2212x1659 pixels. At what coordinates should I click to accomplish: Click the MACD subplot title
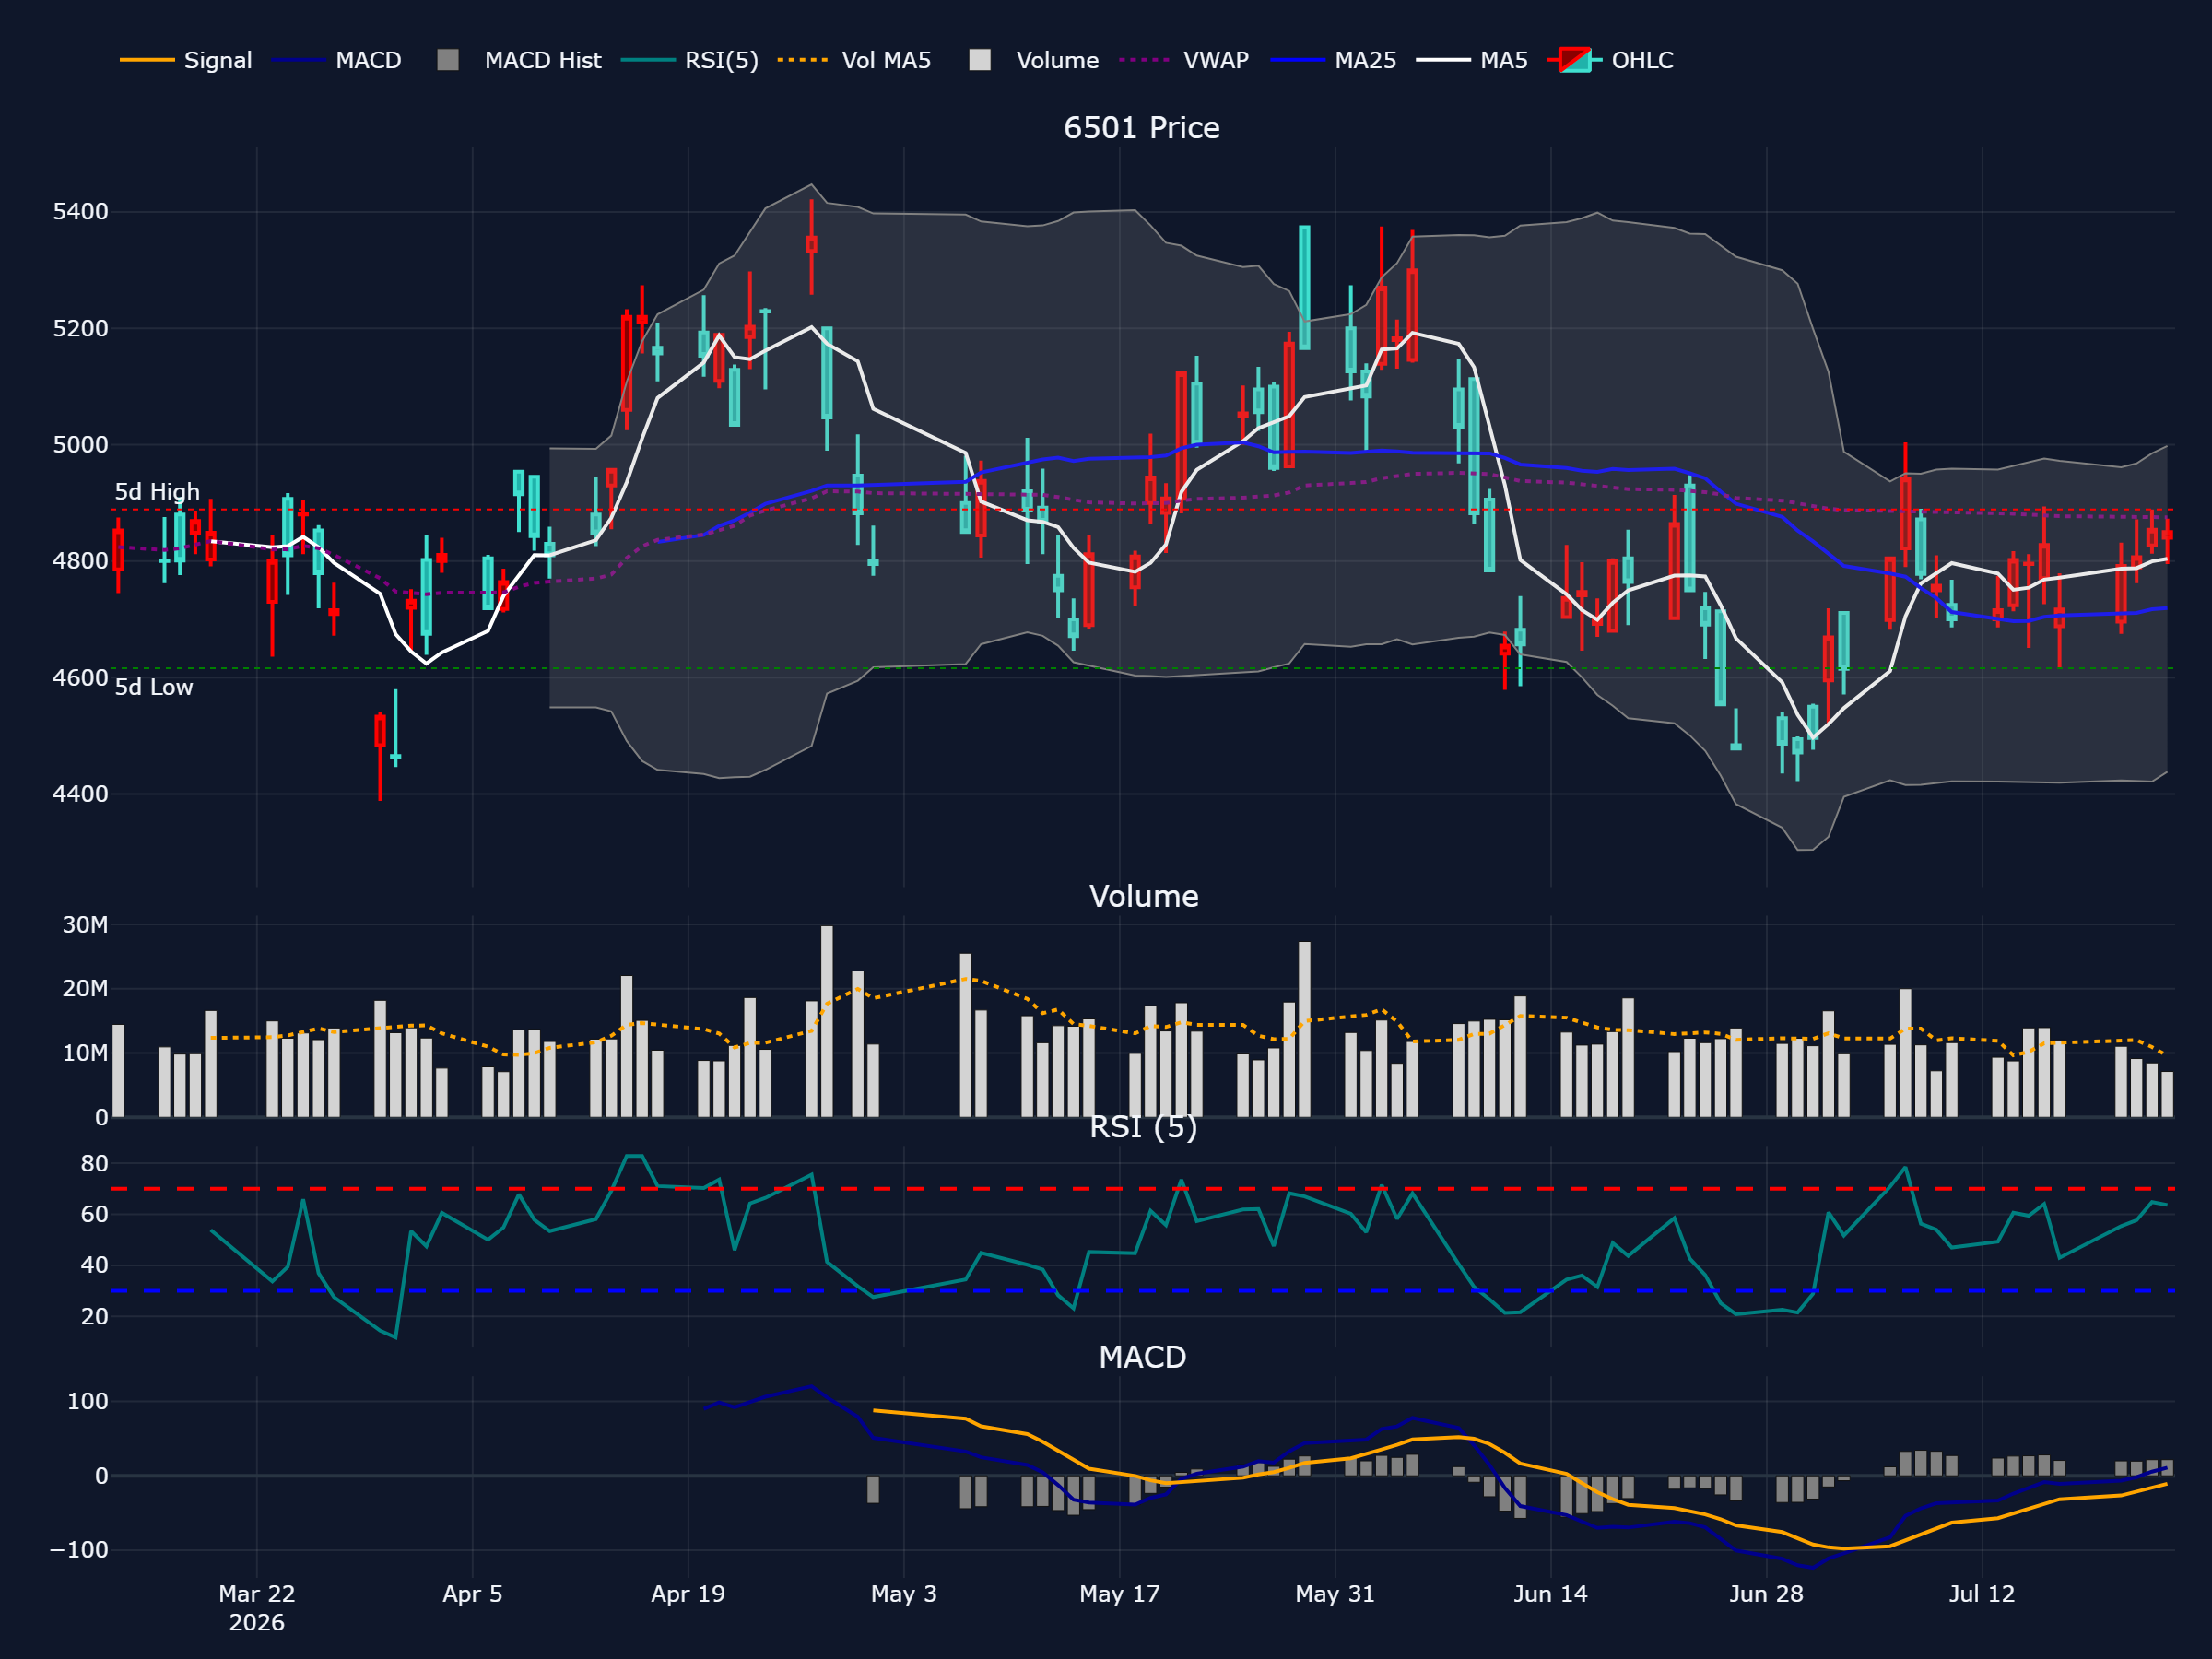click(x=1142, y=1357)
